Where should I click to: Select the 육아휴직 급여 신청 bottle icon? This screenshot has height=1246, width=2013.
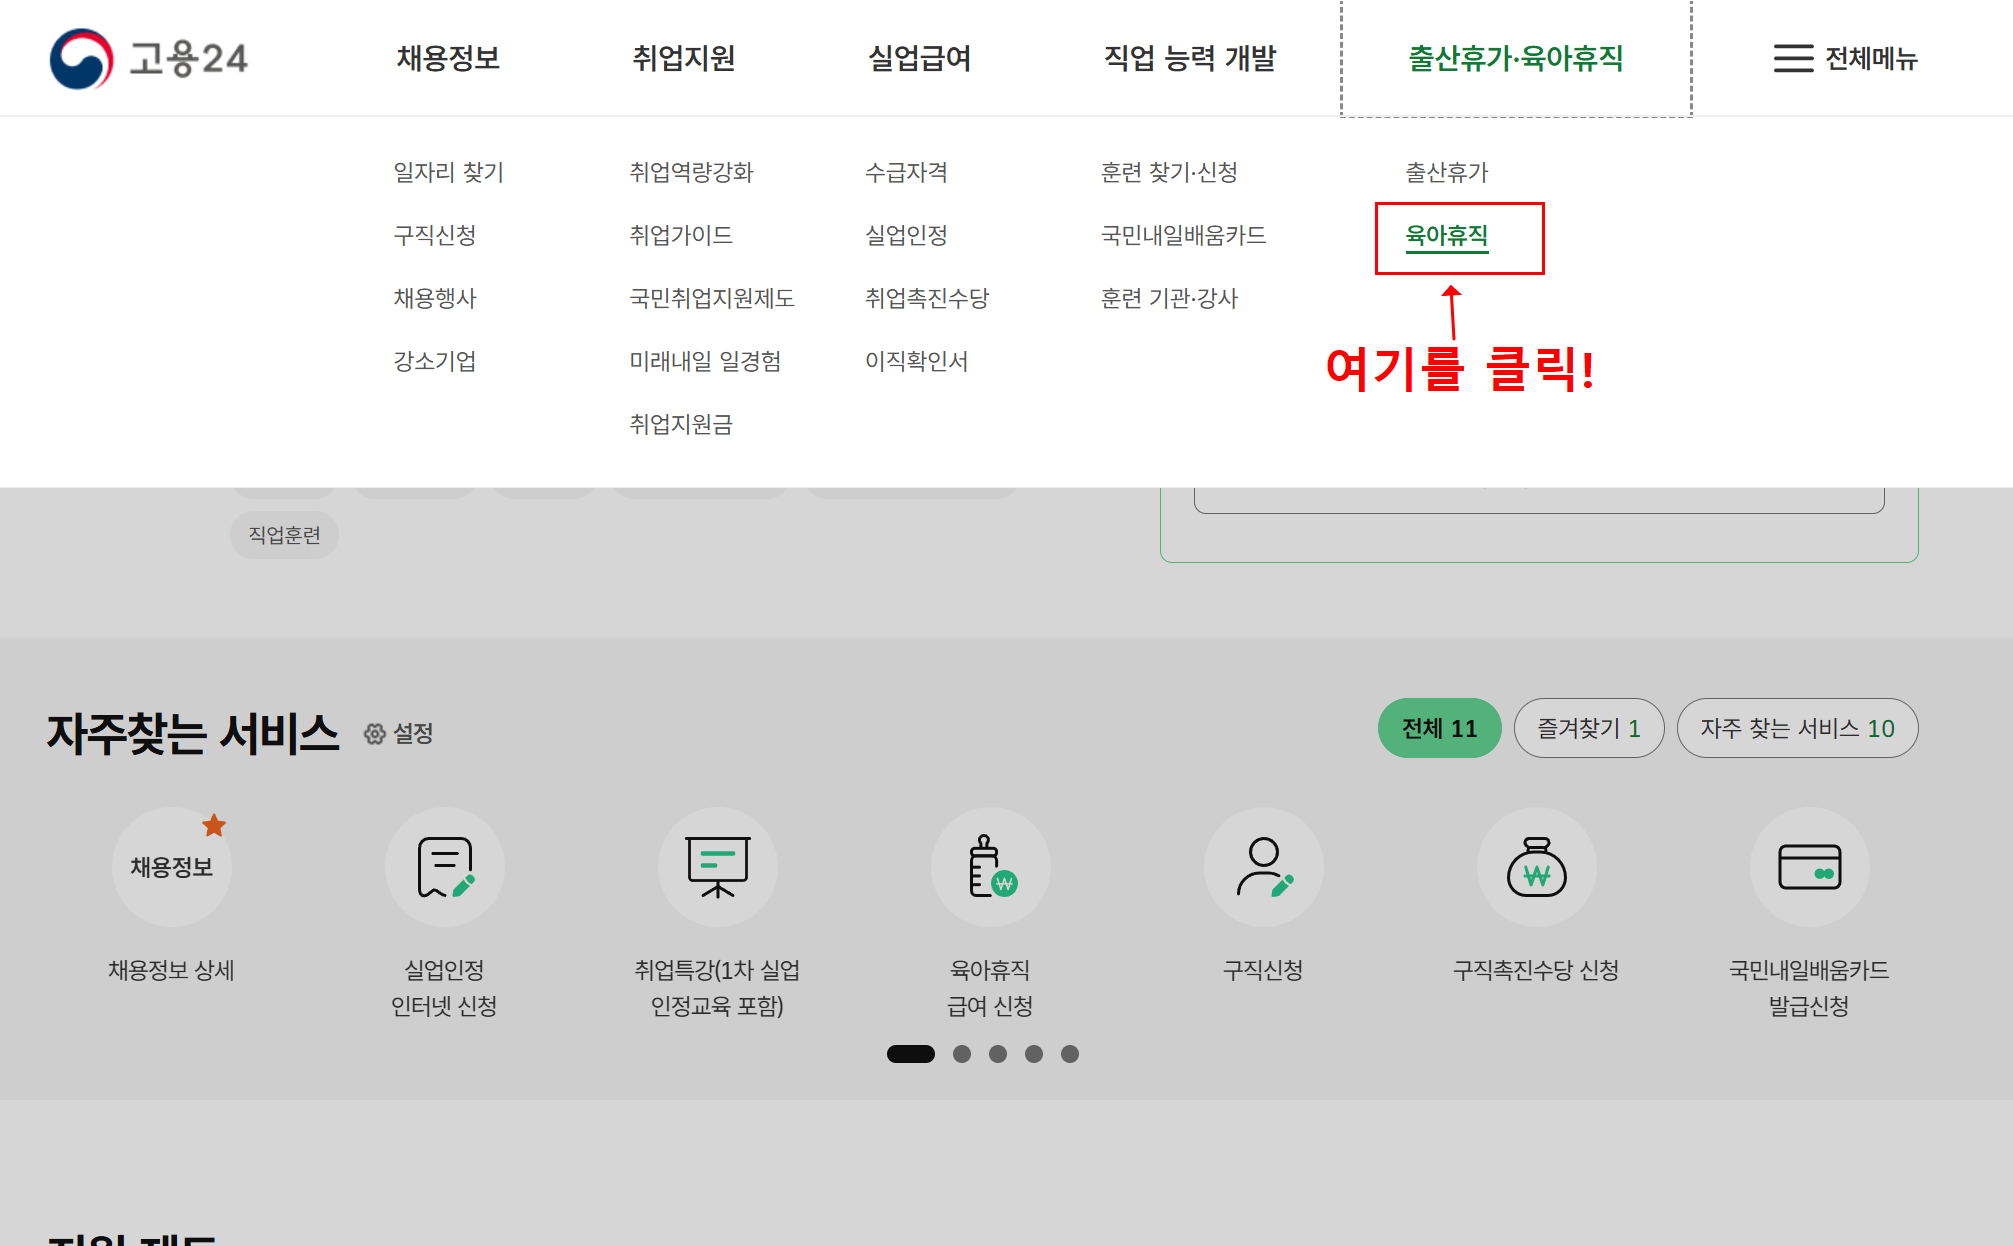tap(990, 867)
